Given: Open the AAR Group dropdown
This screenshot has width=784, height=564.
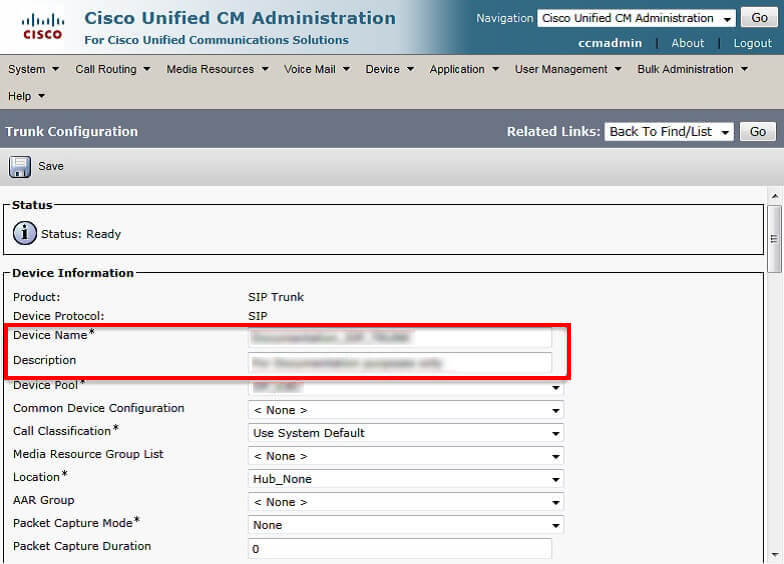Looking at the screenshot, I should pos(406,502).
